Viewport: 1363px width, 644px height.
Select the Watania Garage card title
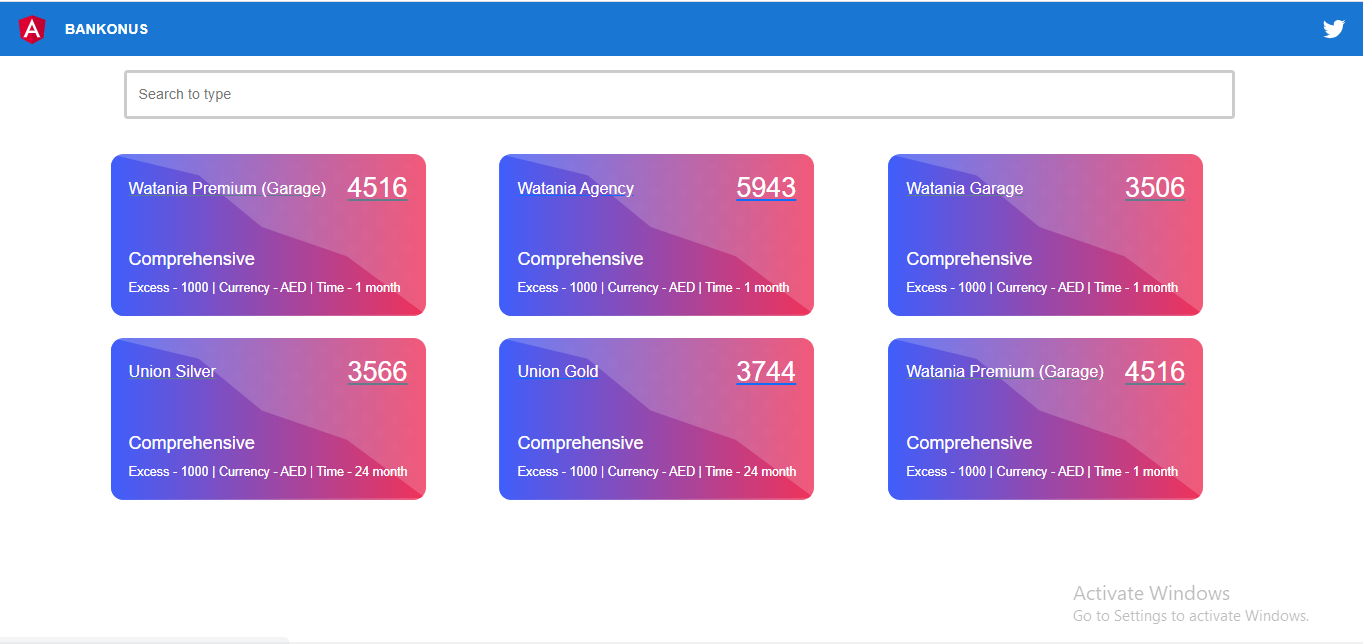pos(965,188)
